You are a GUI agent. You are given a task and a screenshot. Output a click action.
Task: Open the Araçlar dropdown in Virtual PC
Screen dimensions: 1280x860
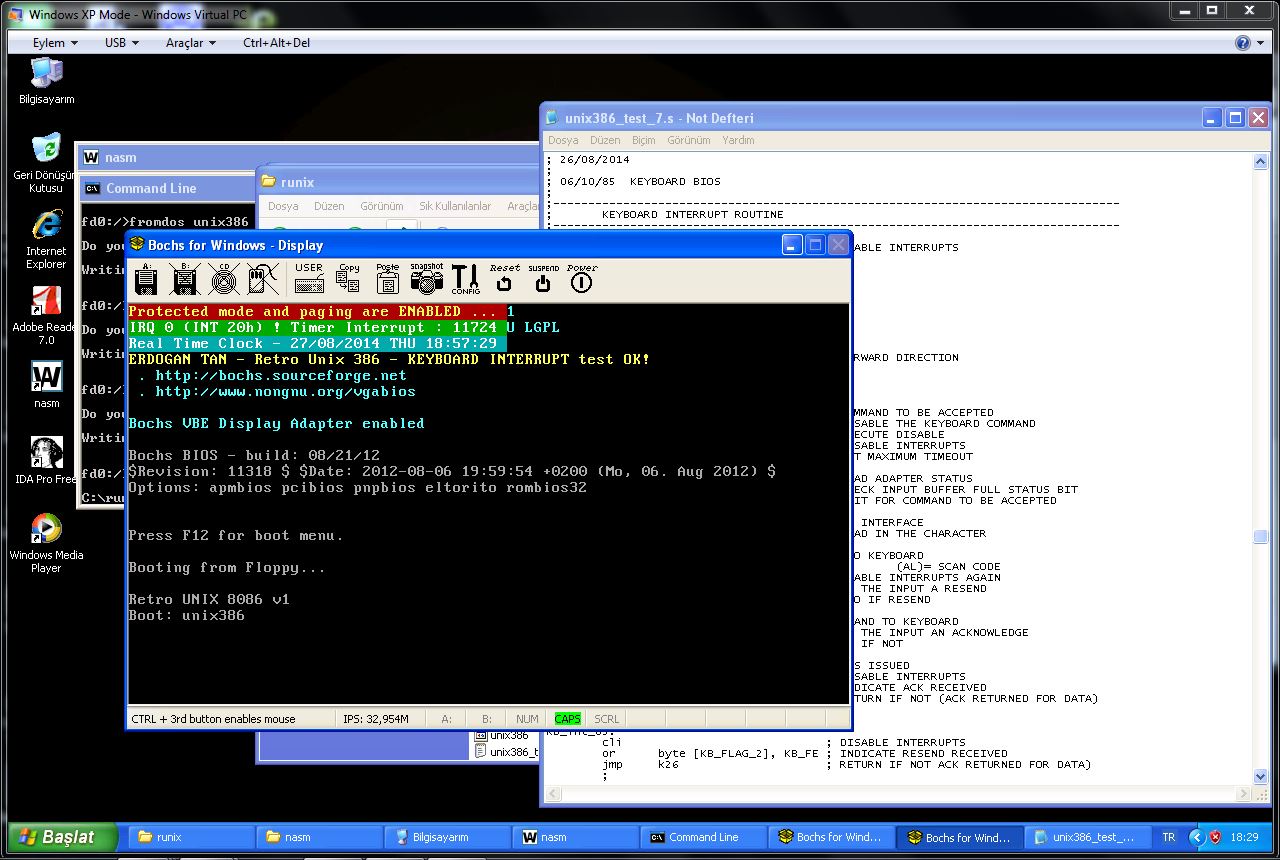click(x=190, y=43)
